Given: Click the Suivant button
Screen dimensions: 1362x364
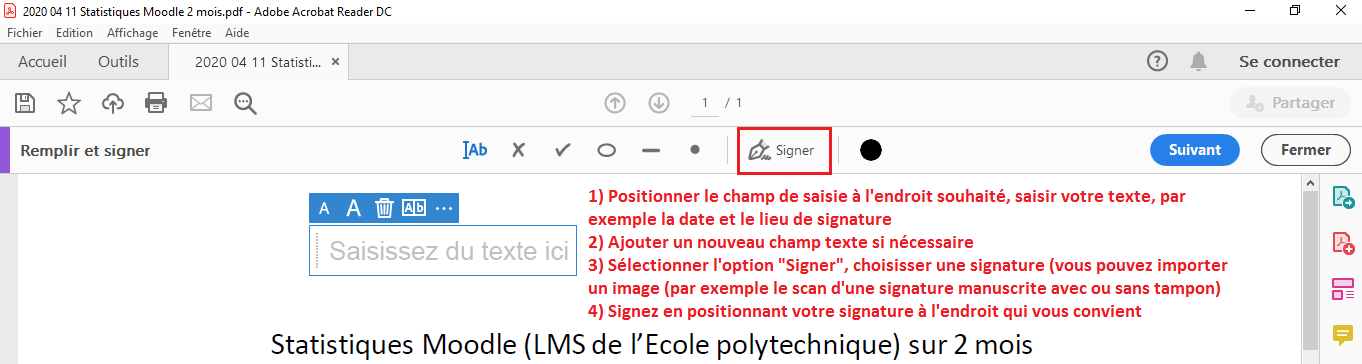Looking at the screenshot, I should (1195, 150).
